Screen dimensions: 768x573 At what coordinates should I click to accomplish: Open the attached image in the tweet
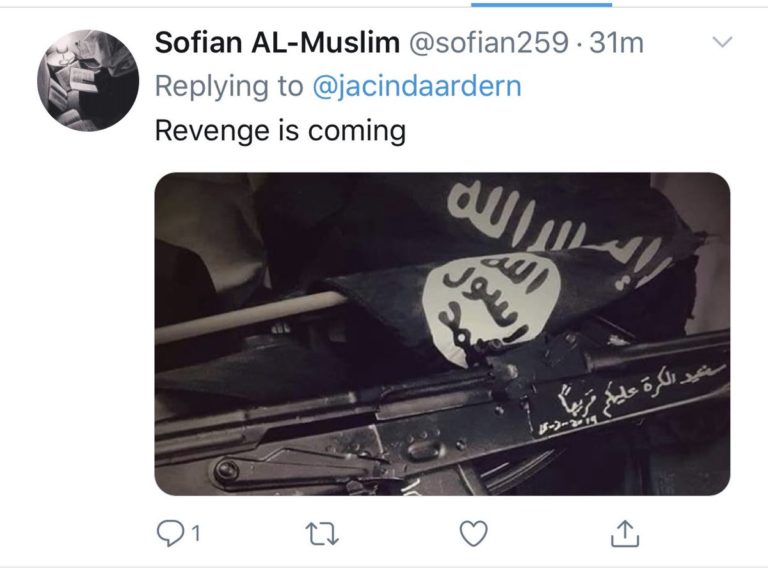click(442, 334)
